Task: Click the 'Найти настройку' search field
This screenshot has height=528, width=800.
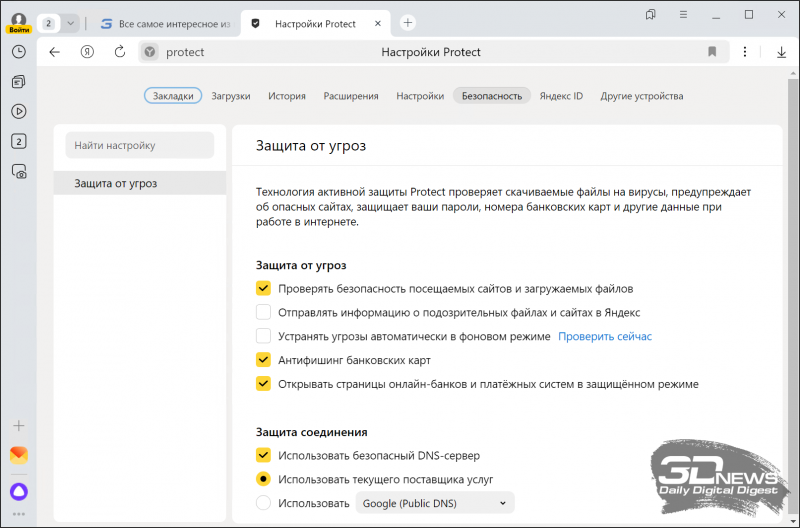Action: click(x=140, y=145)
